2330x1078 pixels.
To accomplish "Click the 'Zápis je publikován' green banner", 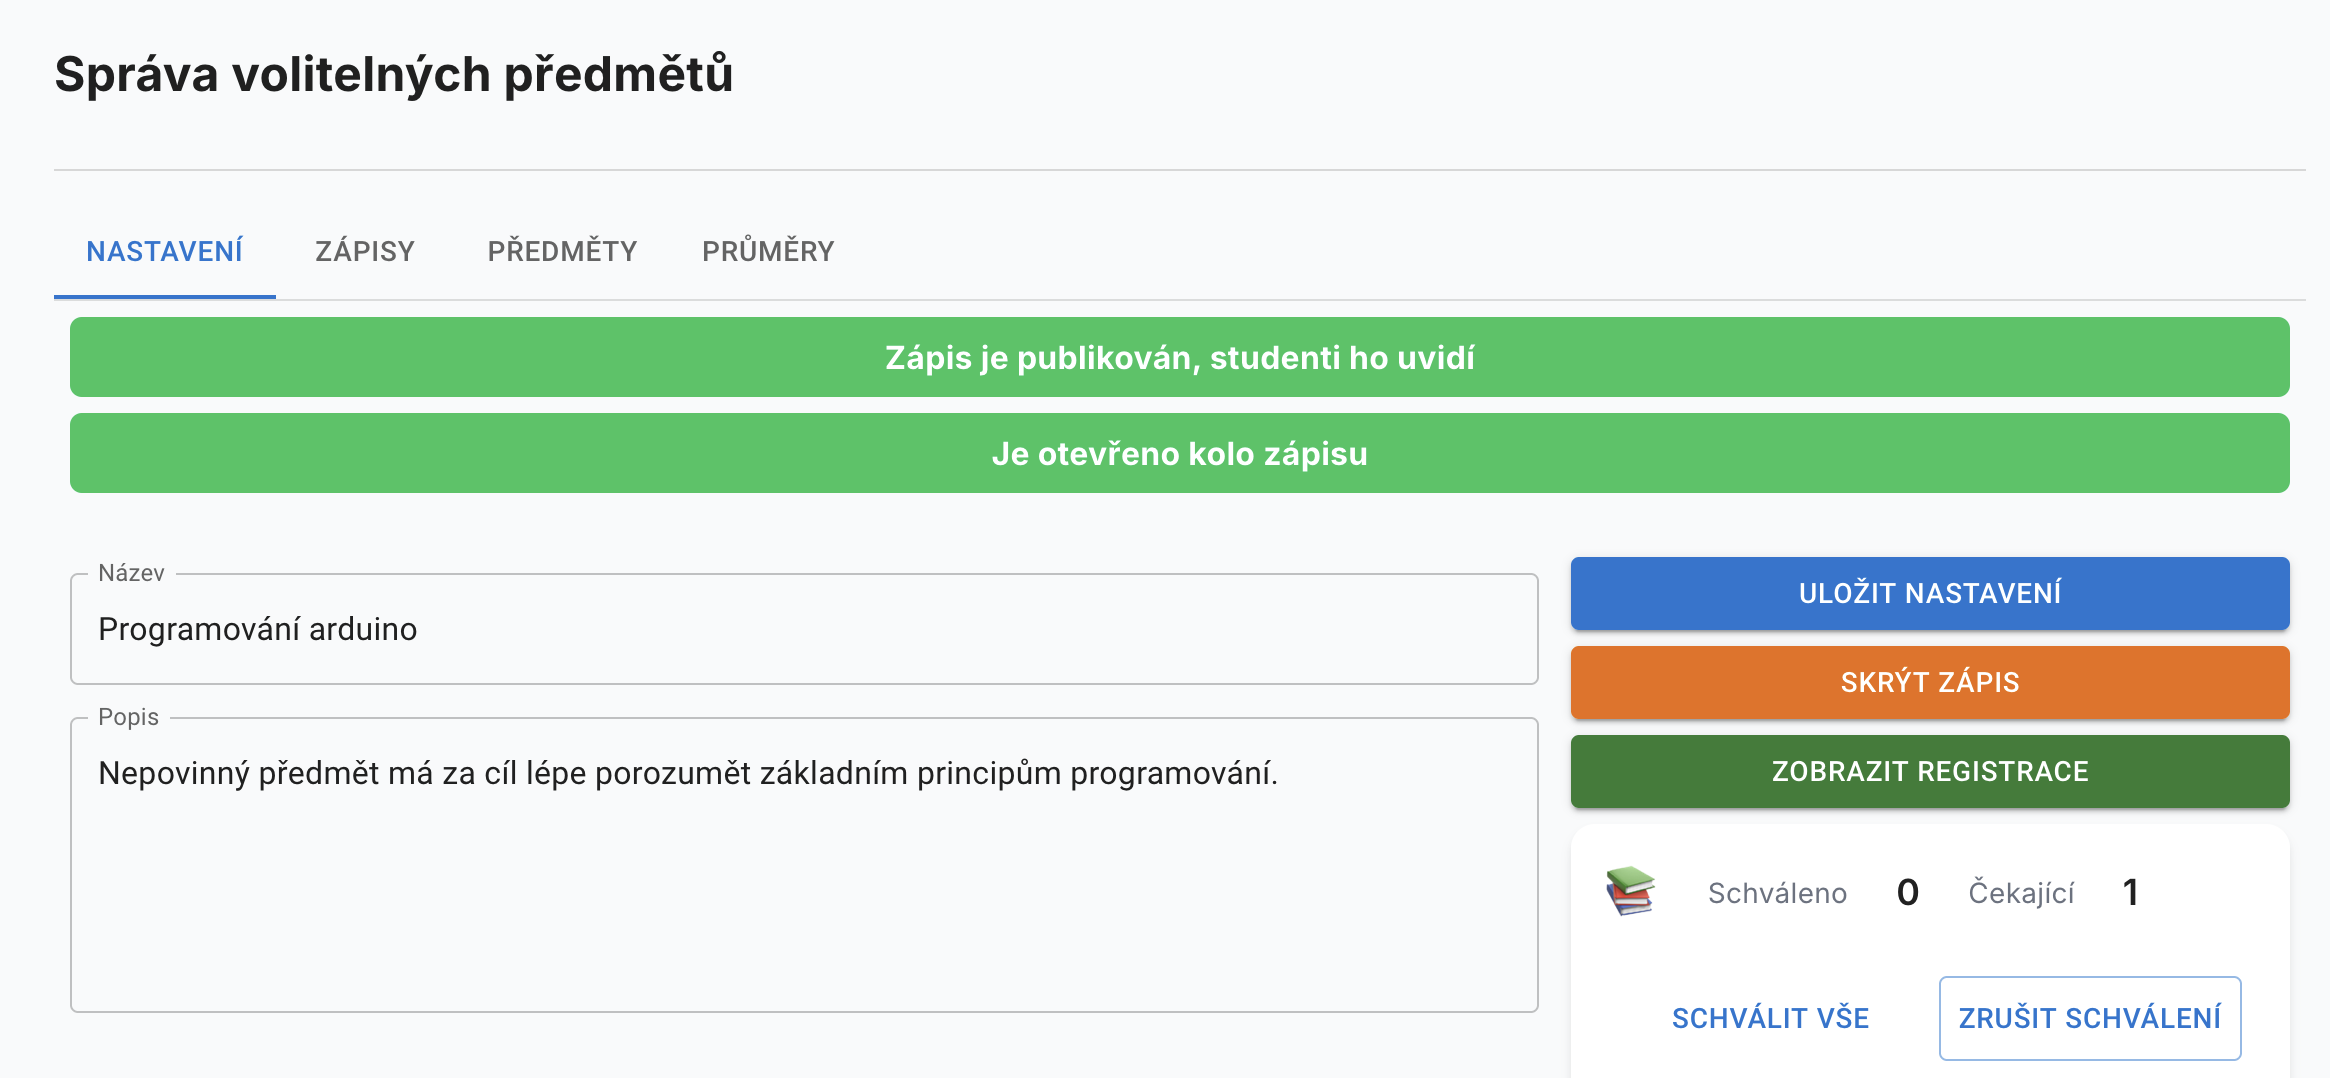I will [x=1179, y=357].
